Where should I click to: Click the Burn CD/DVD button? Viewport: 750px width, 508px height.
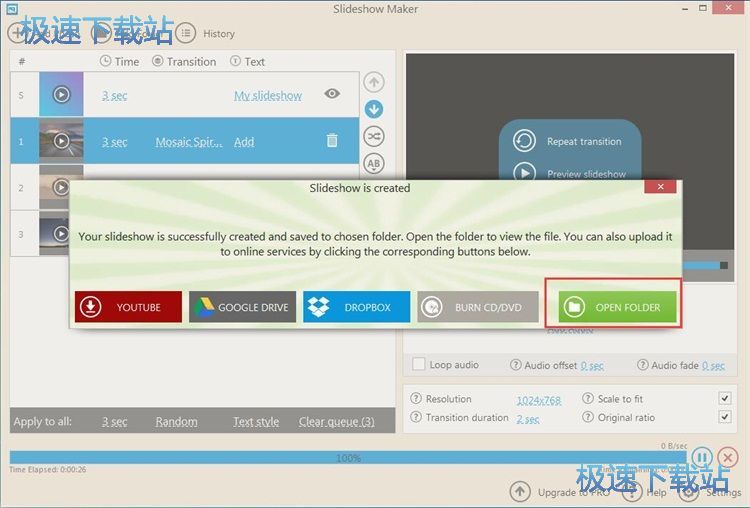(x=478, y=307)
